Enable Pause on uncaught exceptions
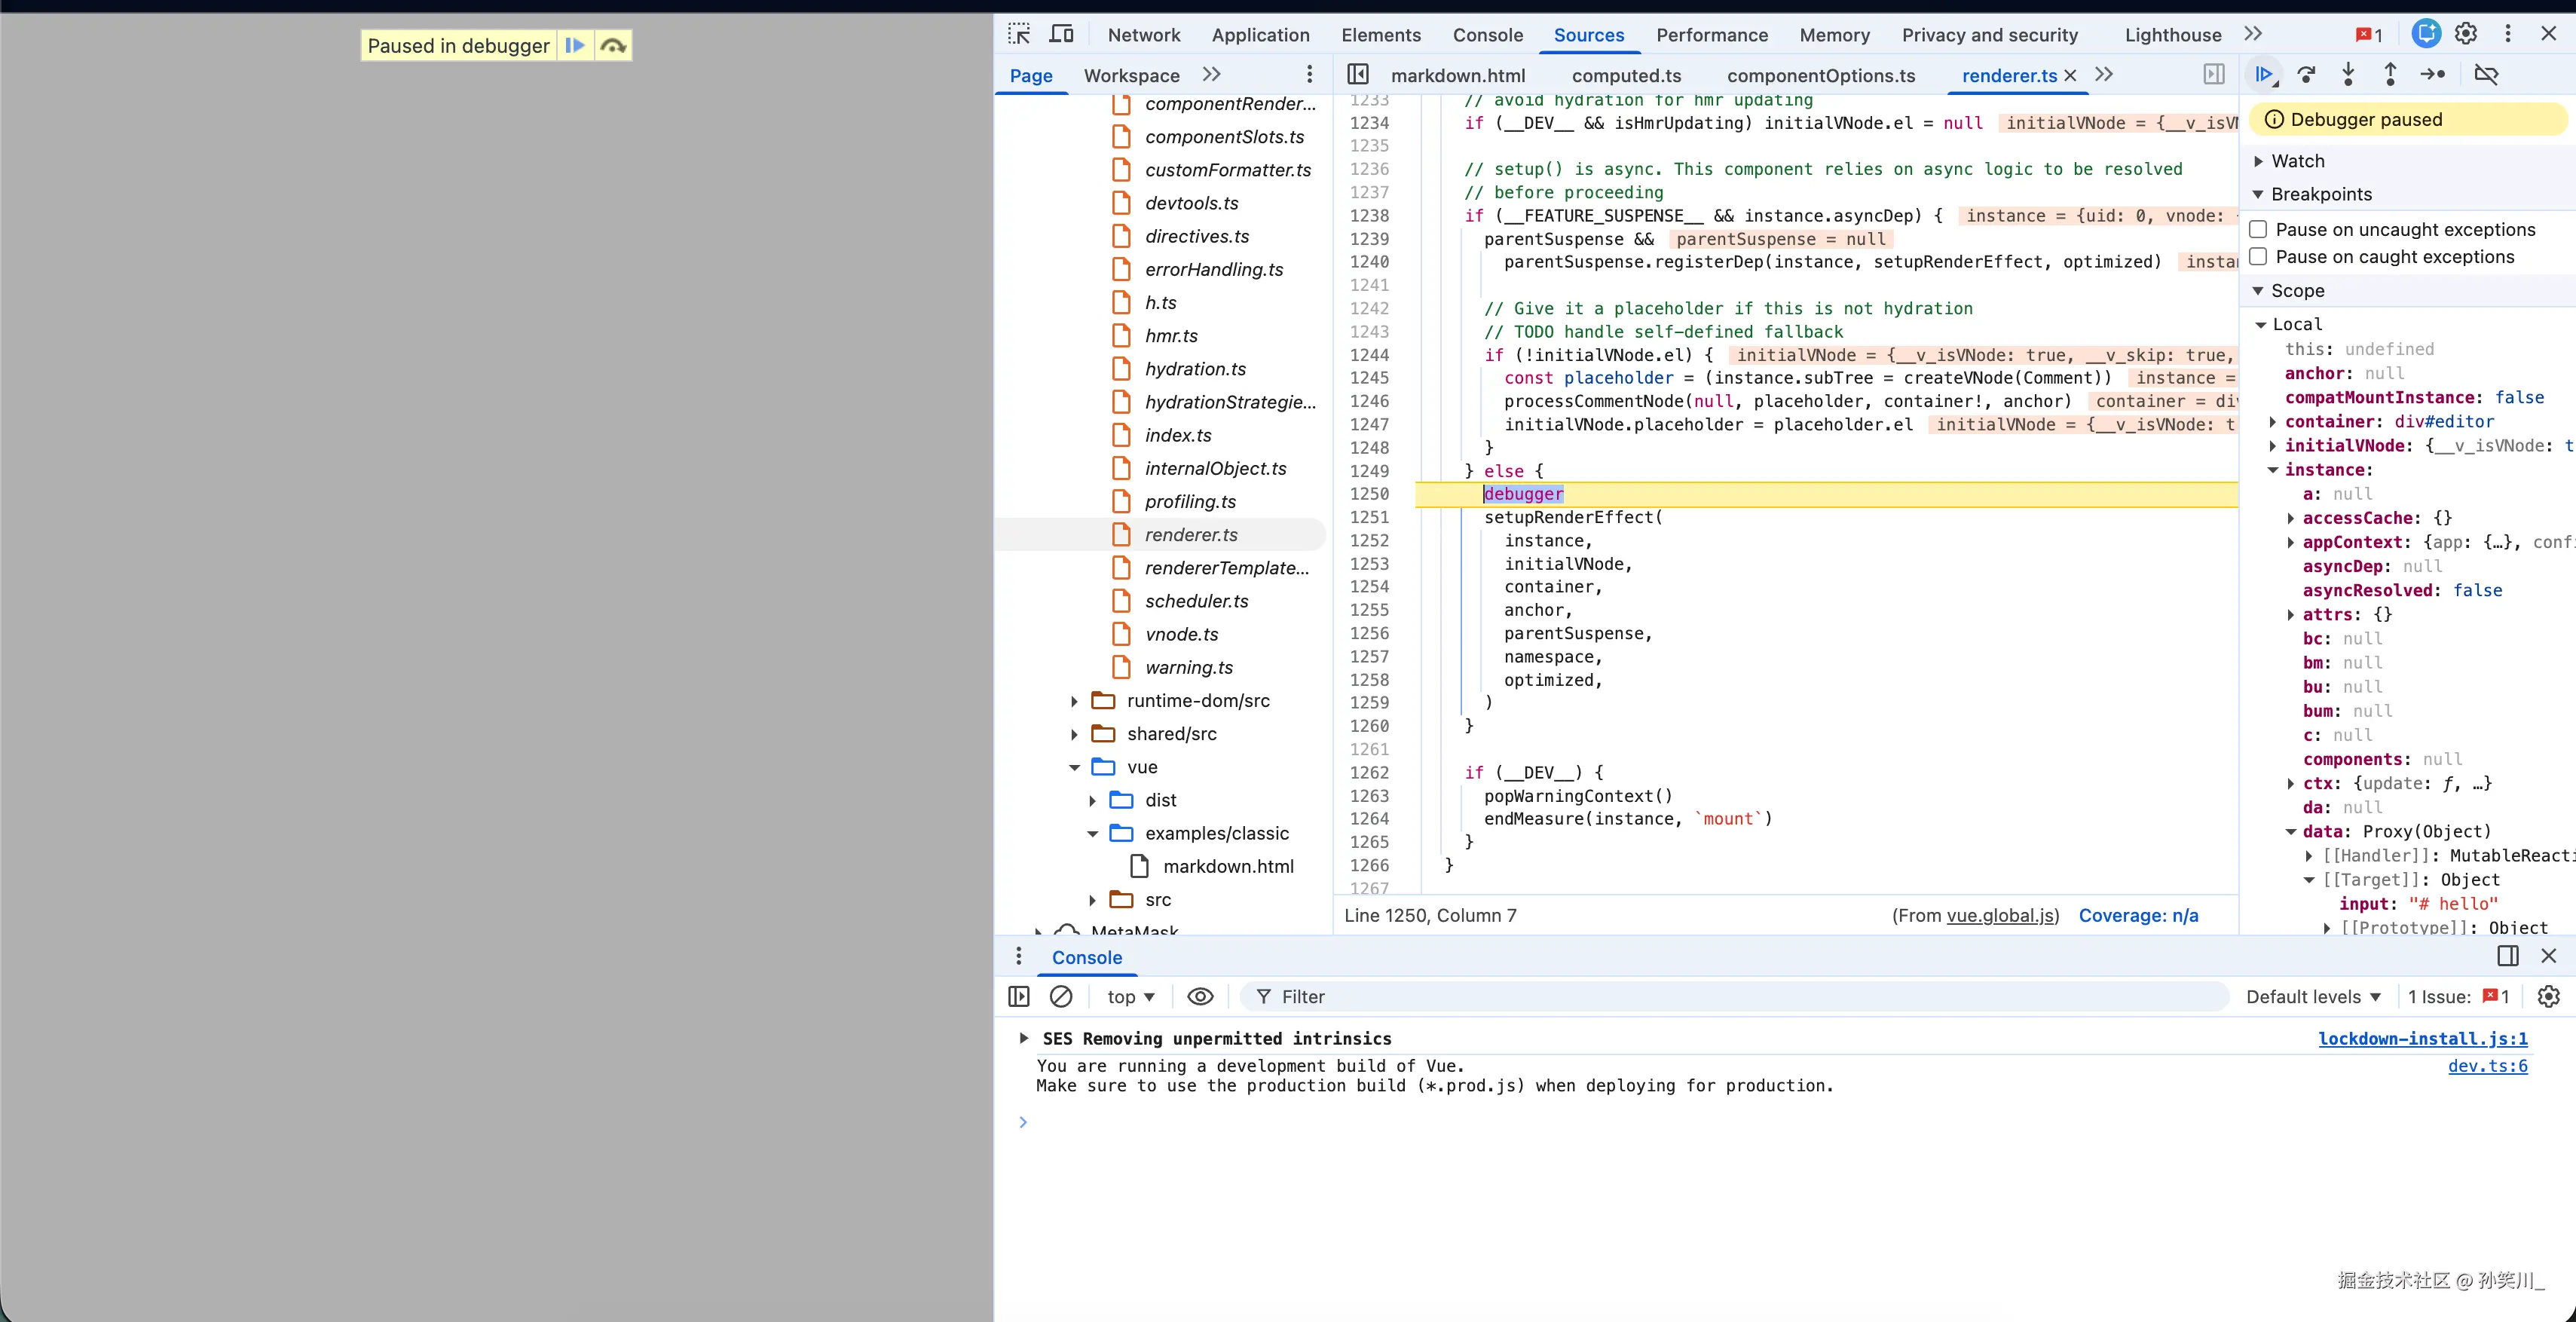 coord(2258,229)
